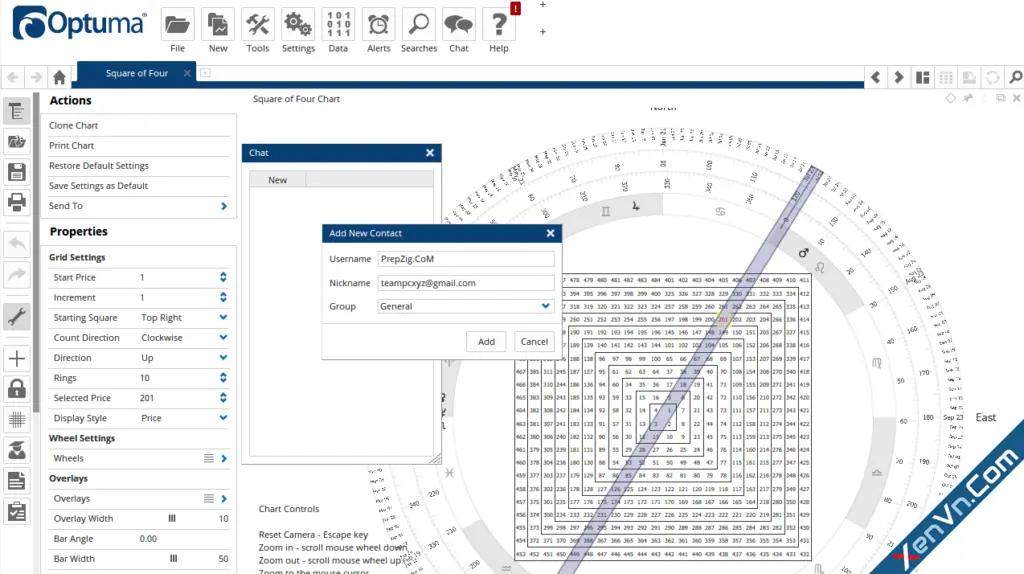The image size is (1024, 574).
Task: Open the Alerts alarm clock icon
Action: (x=378, y=25)
